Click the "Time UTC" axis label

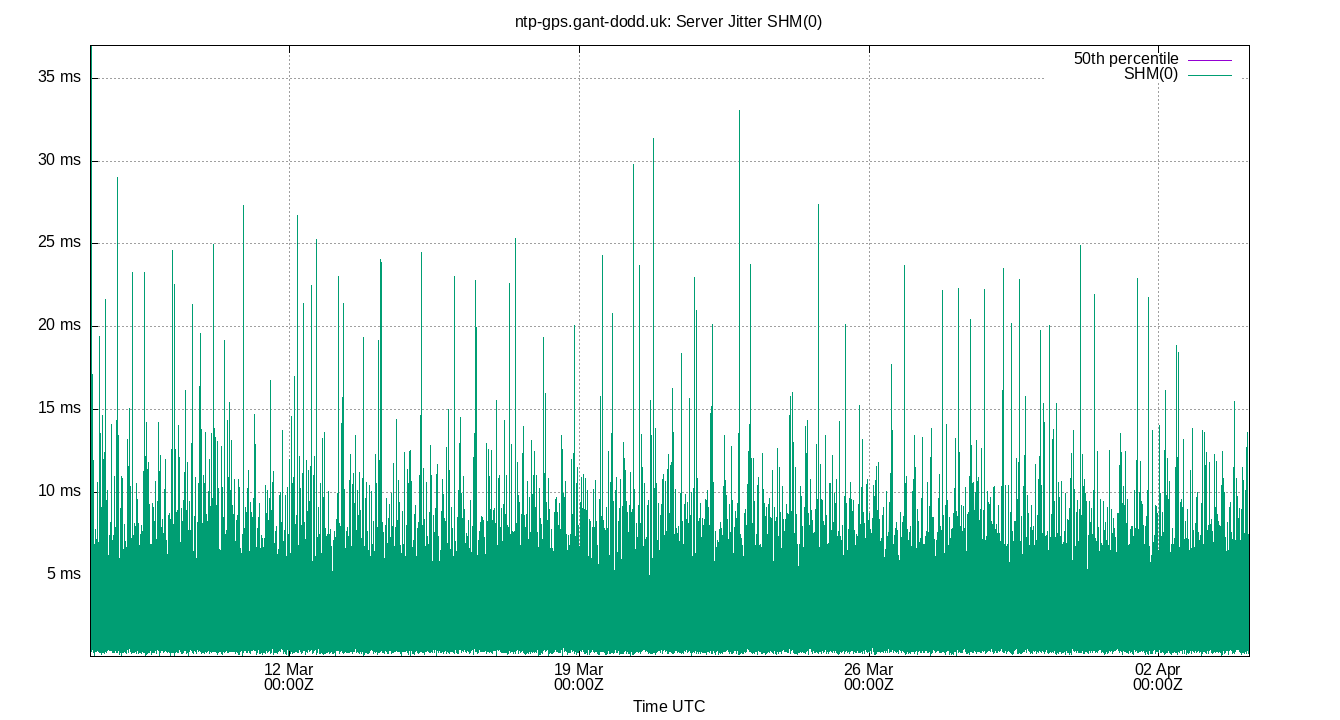tap(670, 706)
